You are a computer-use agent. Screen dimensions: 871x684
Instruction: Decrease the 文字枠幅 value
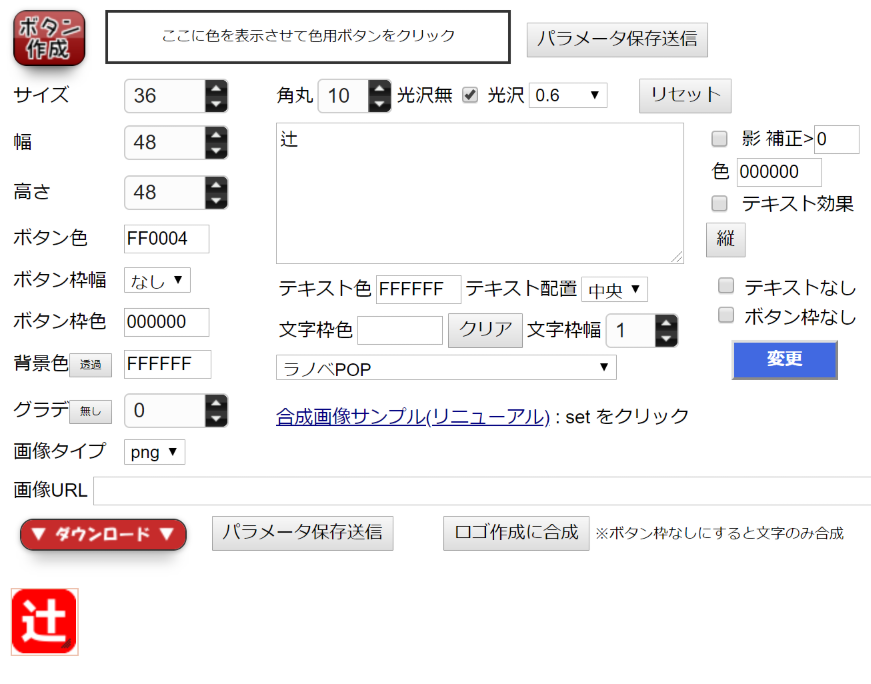(666, 338)
